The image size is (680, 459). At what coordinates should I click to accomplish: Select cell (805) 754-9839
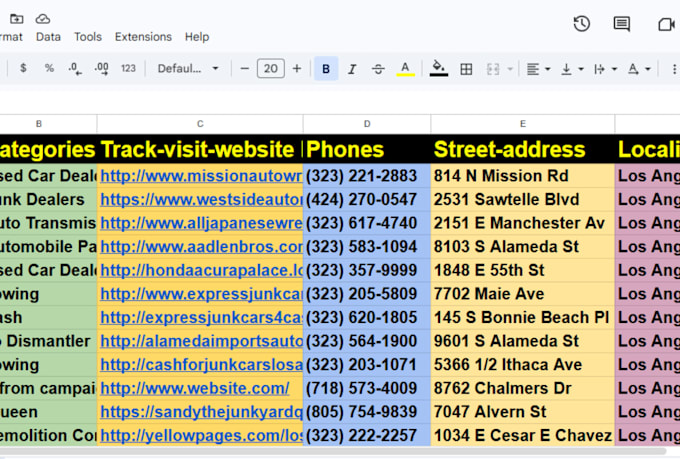click(x=367, y=412)
